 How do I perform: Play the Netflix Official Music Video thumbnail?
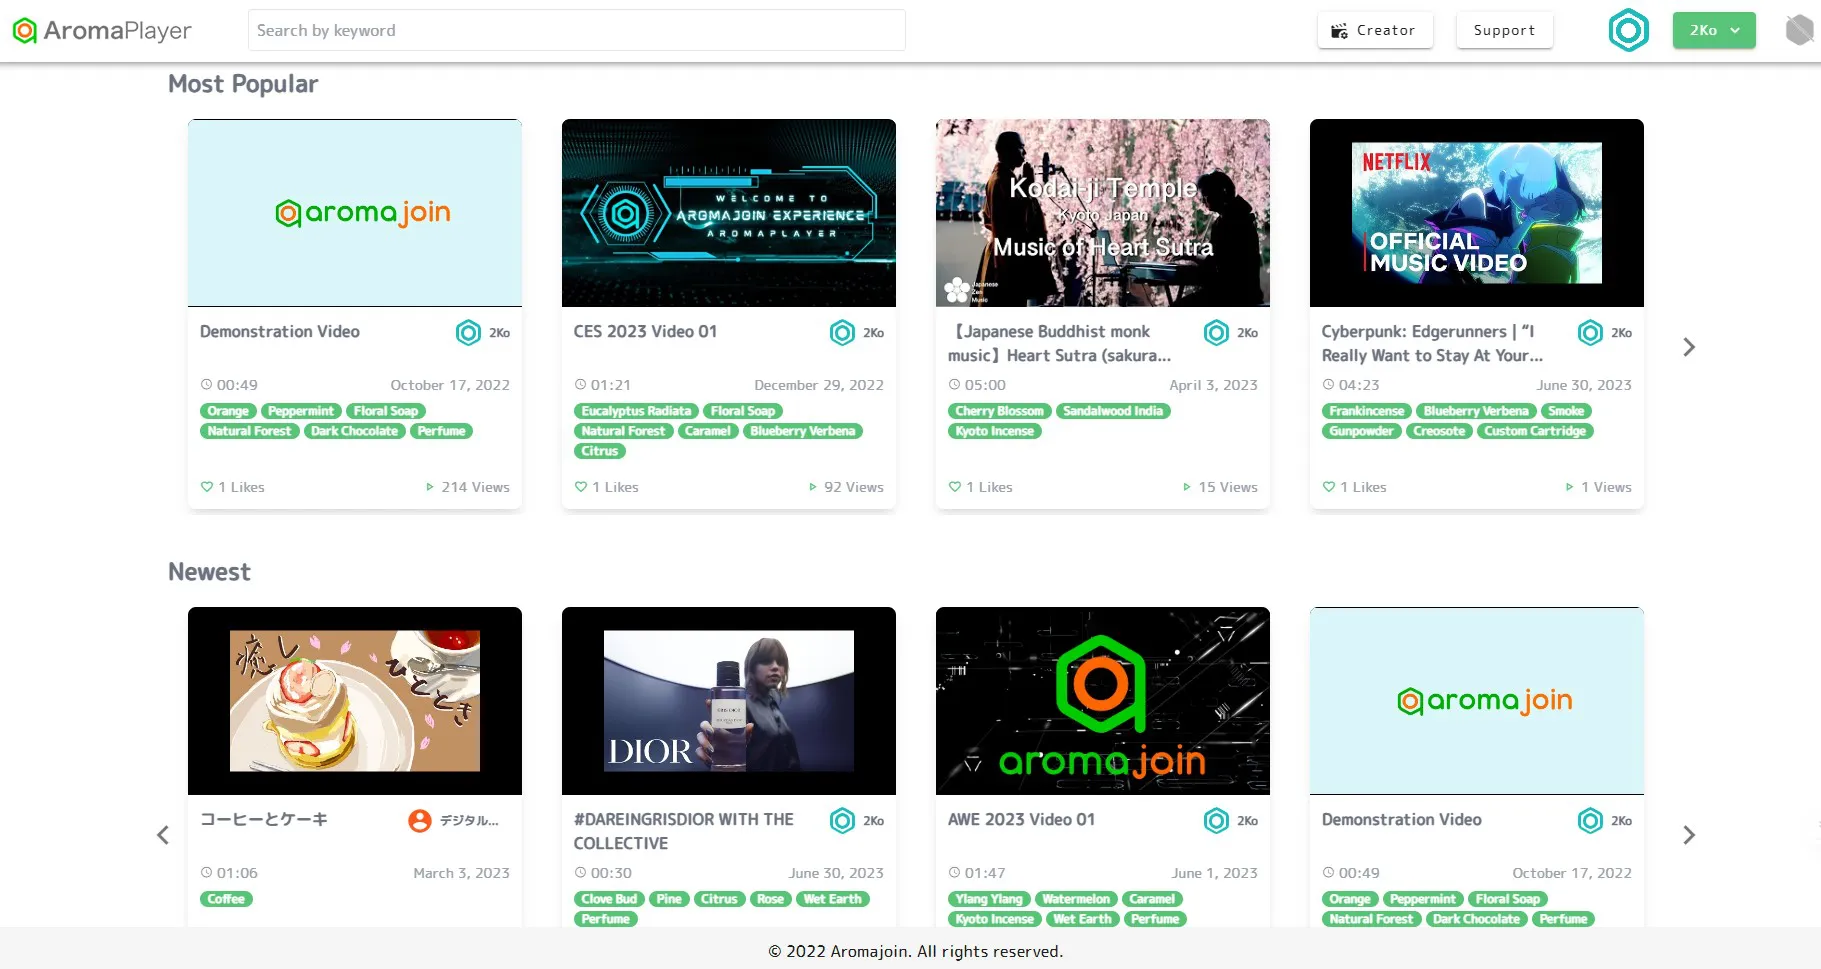point(1477,213)
